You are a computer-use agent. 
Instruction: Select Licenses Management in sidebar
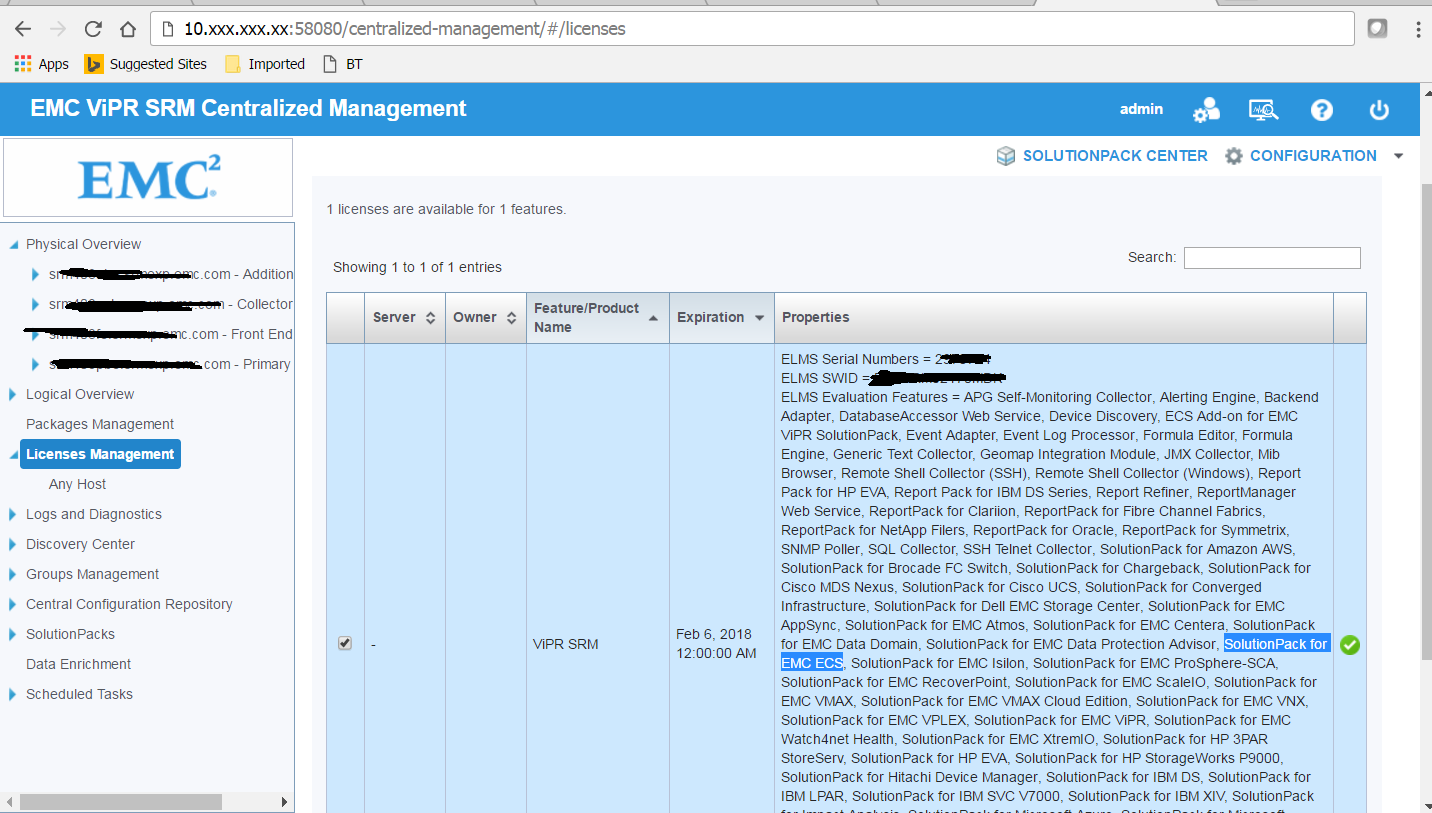point(100,454)
